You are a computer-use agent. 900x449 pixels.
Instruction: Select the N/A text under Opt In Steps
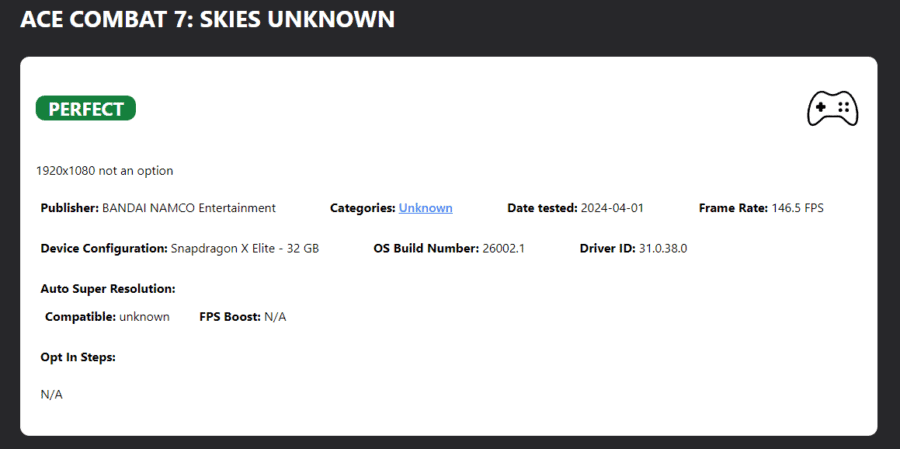[x=52, y=394]
